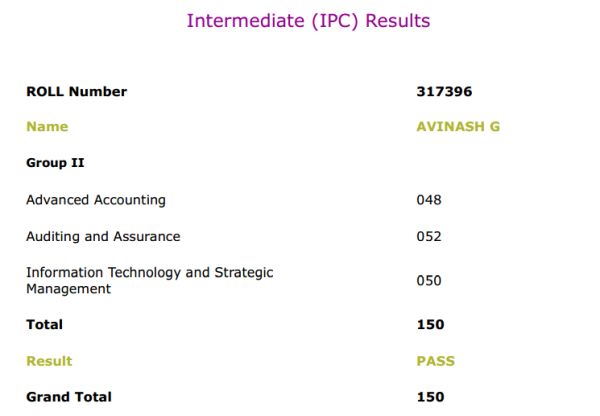This screenshot has height=416, width=600.
Task: Click the Advanced Accounting subject row
Action: pyautogui.click(x=96, y=200)
